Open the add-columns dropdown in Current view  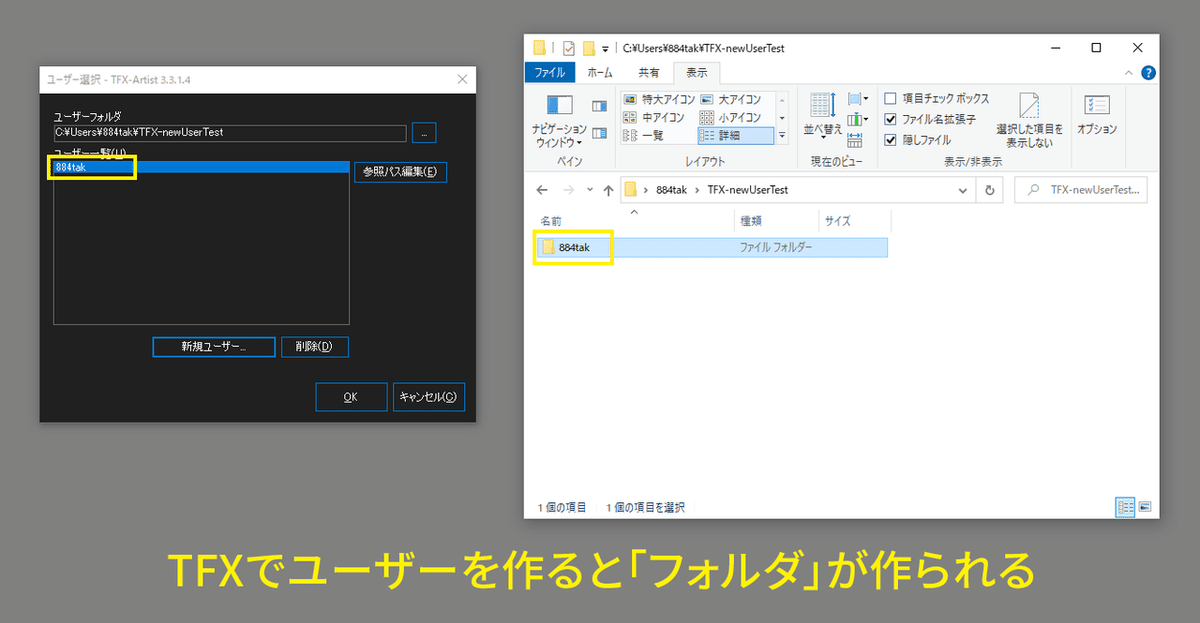857,120
